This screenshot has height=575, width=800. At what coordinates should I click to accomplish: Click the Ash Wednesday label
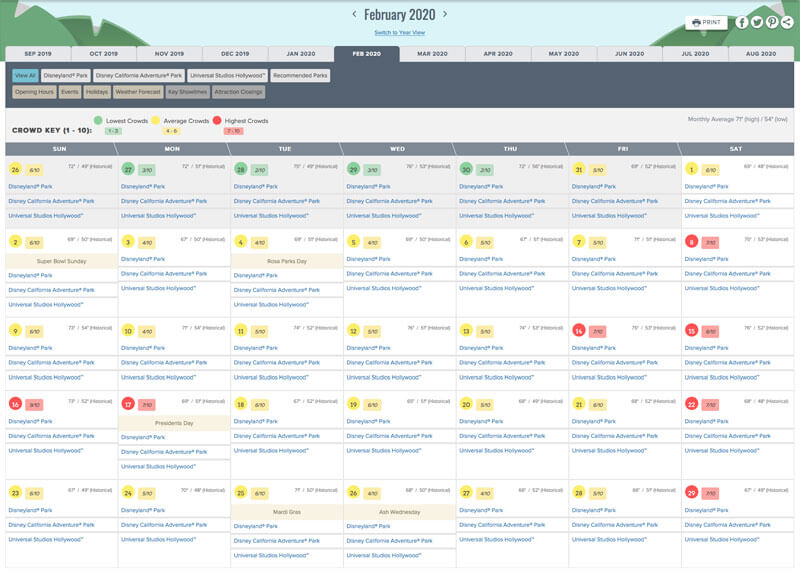pos(399,512)
